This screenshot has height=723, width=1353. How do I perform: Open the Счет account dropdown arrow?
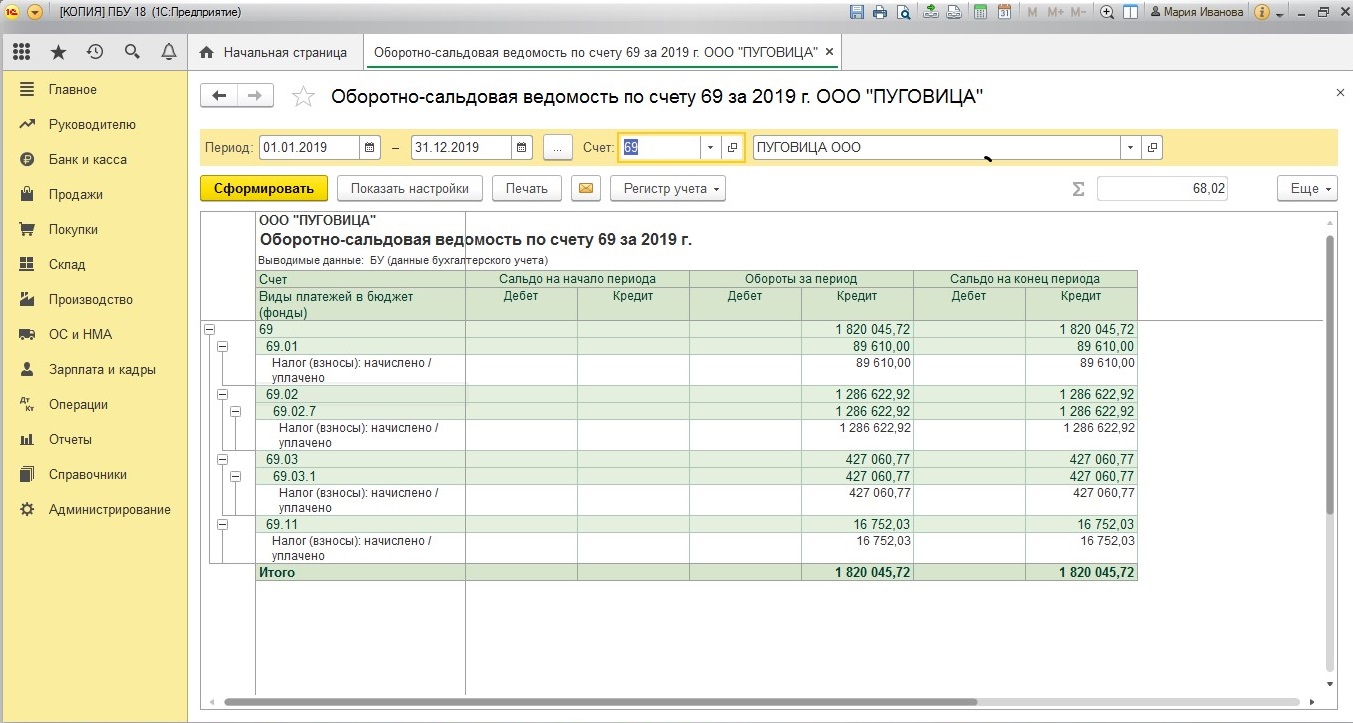tap(710, 147)
